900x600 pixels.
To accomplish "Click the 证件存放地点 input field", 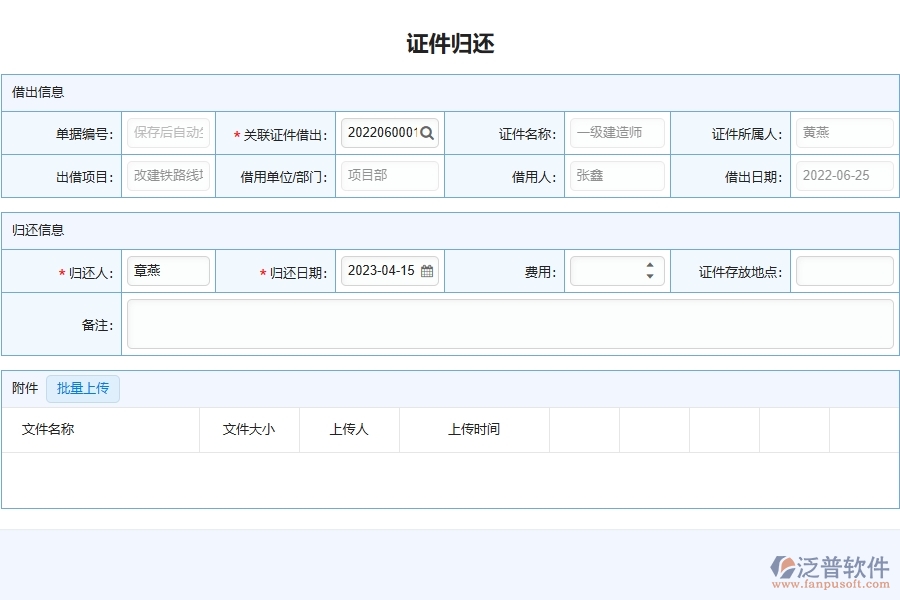I will pyautogui.click(x=844, y=270).
